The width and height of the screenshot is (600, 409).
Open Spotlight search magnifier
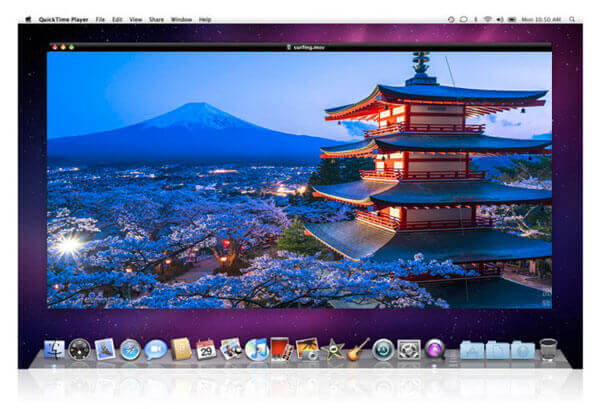pos(572,19)
